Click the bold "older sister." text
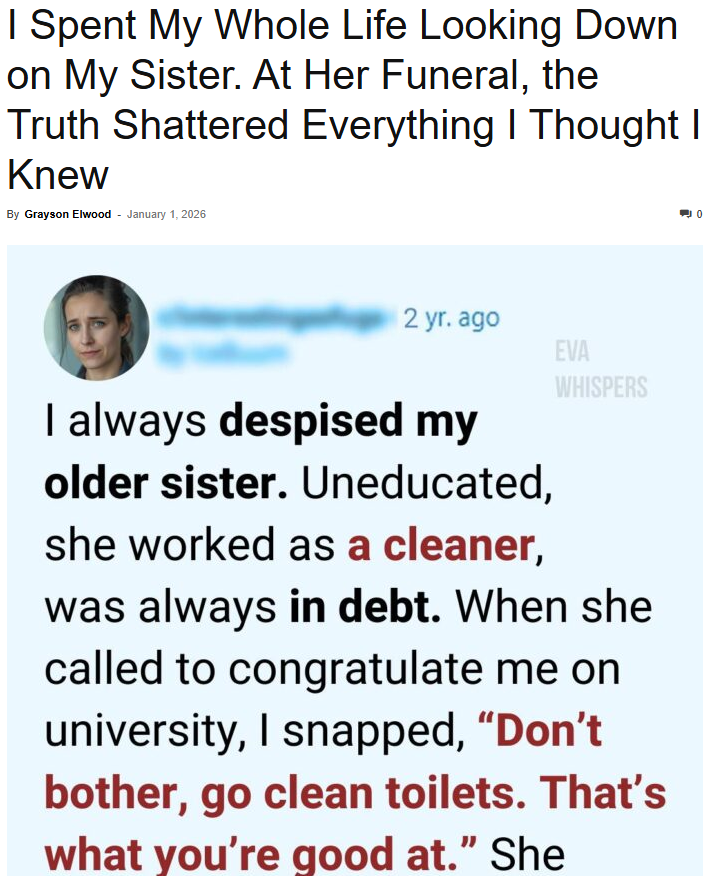 (167, 484)
